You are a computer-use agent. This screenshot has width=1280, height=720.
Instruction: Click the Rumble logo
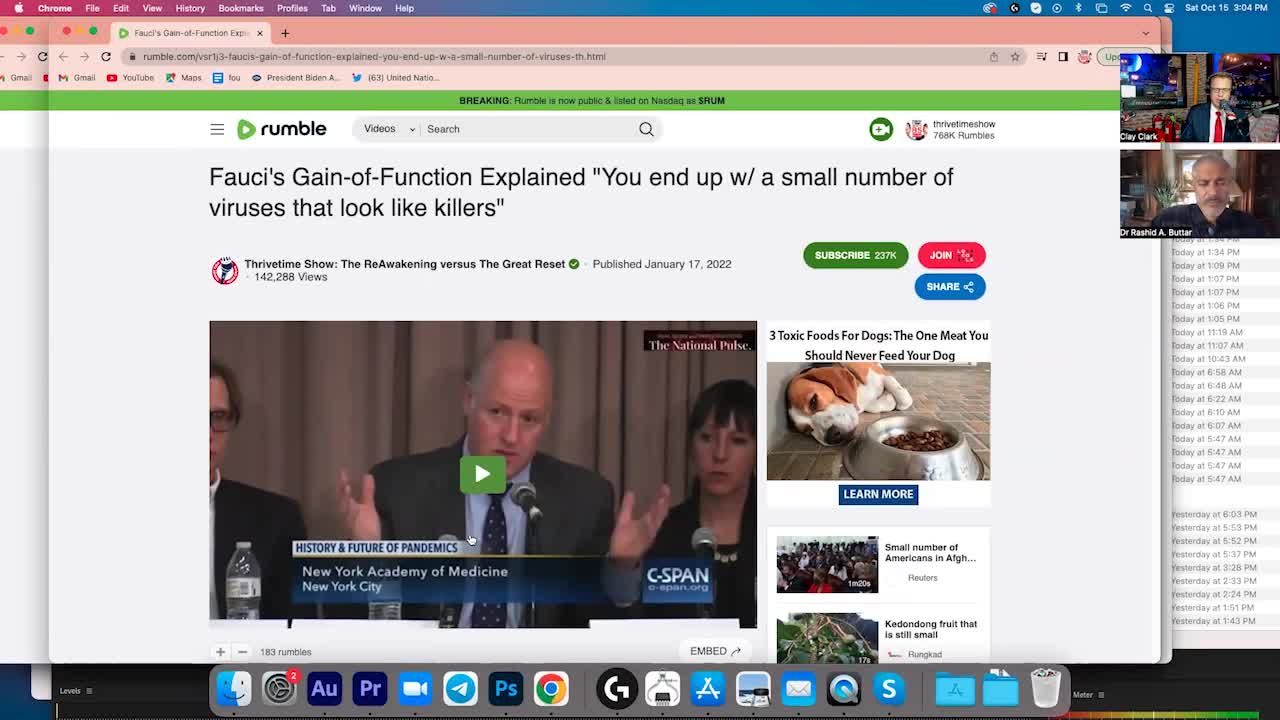[281, 129]
